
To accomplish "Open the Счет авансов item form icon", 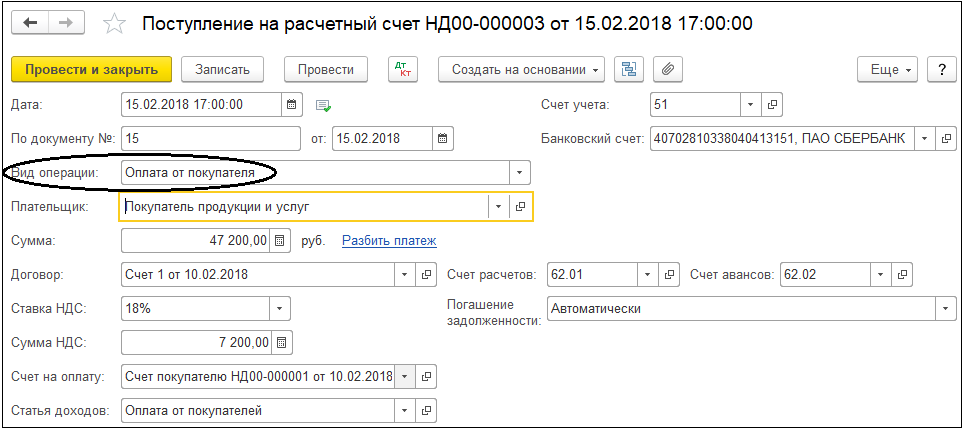I will tap(902, 274).
